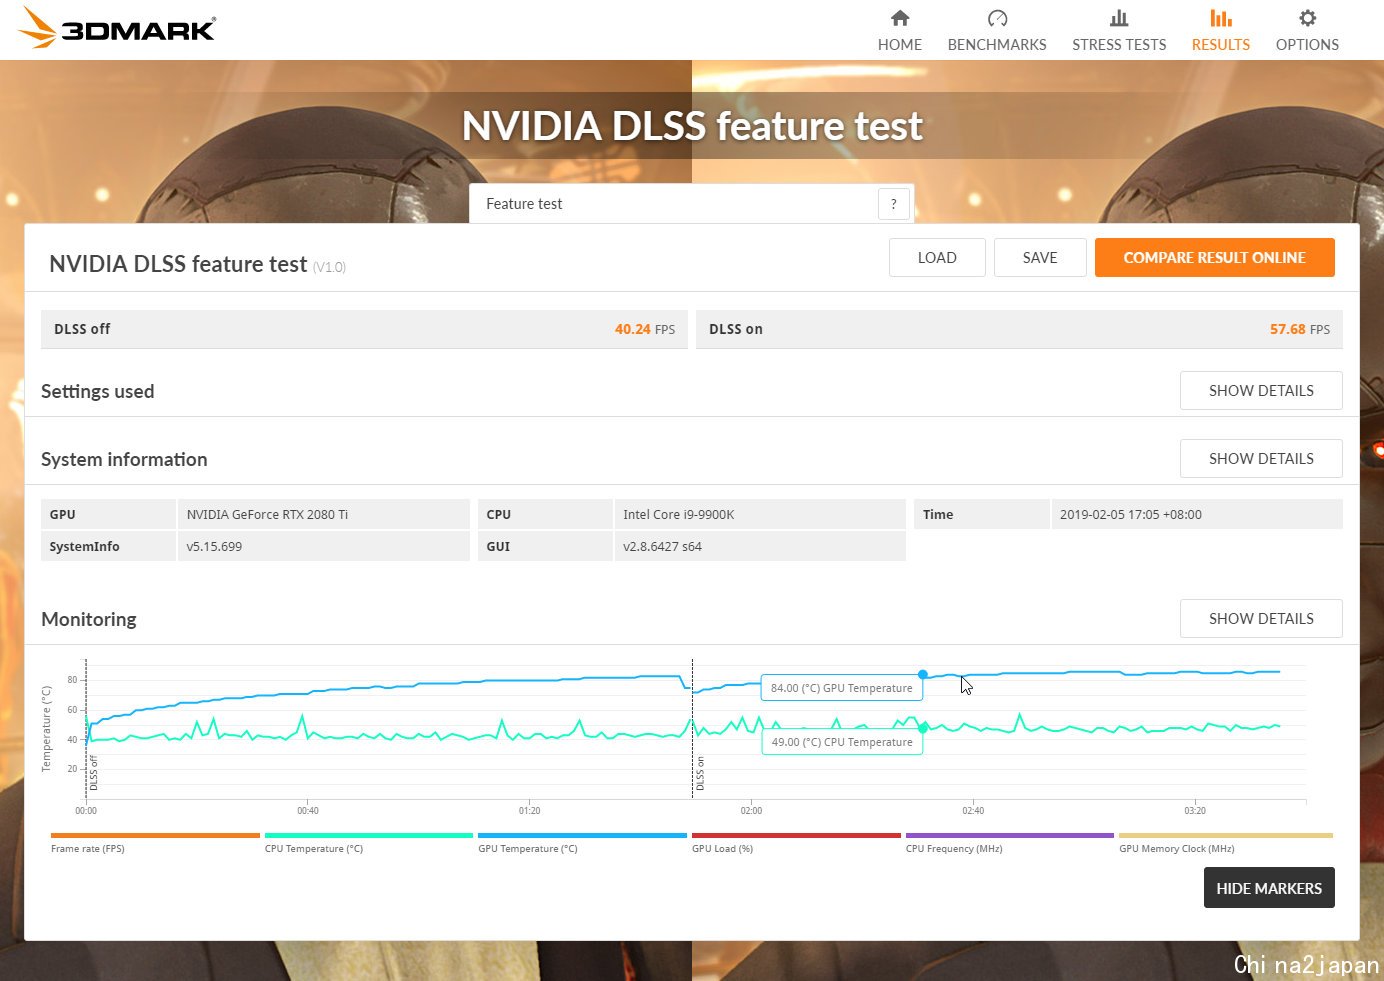This screenshot has width=1384, height=981.
Task: Click the Results chart icon
Action: (x=1221, y=18)
